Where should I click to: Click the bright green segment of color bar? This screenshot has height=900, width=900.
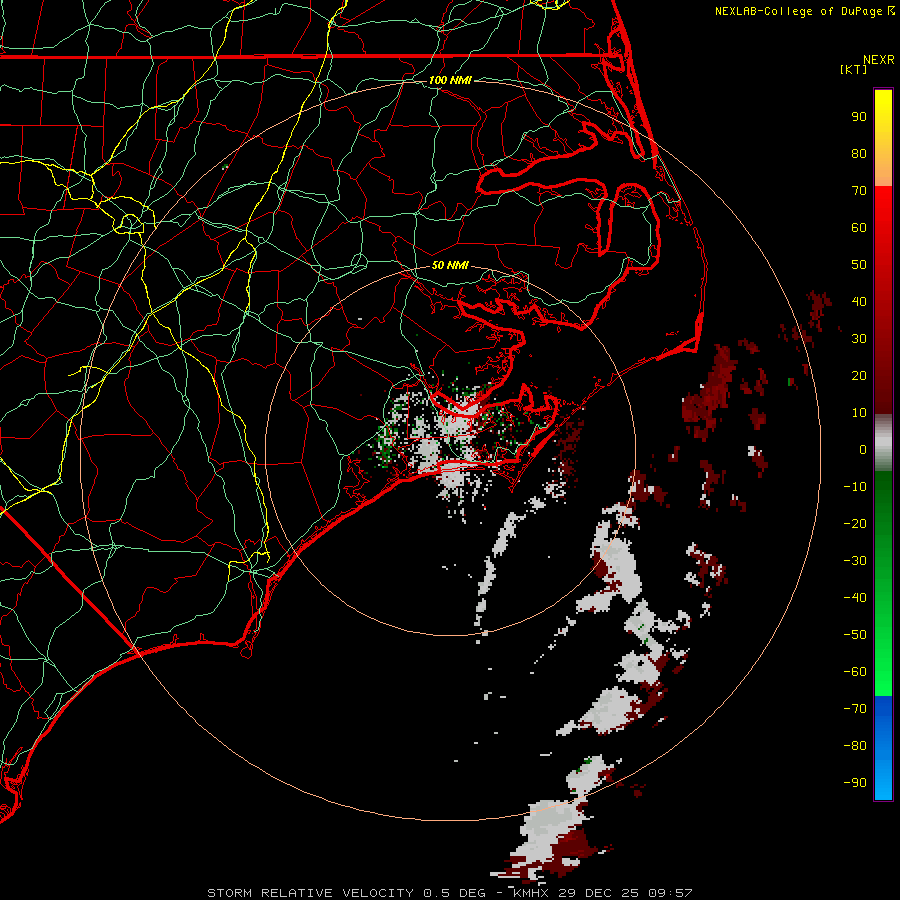pyautogui.click(x=883, y=583)
